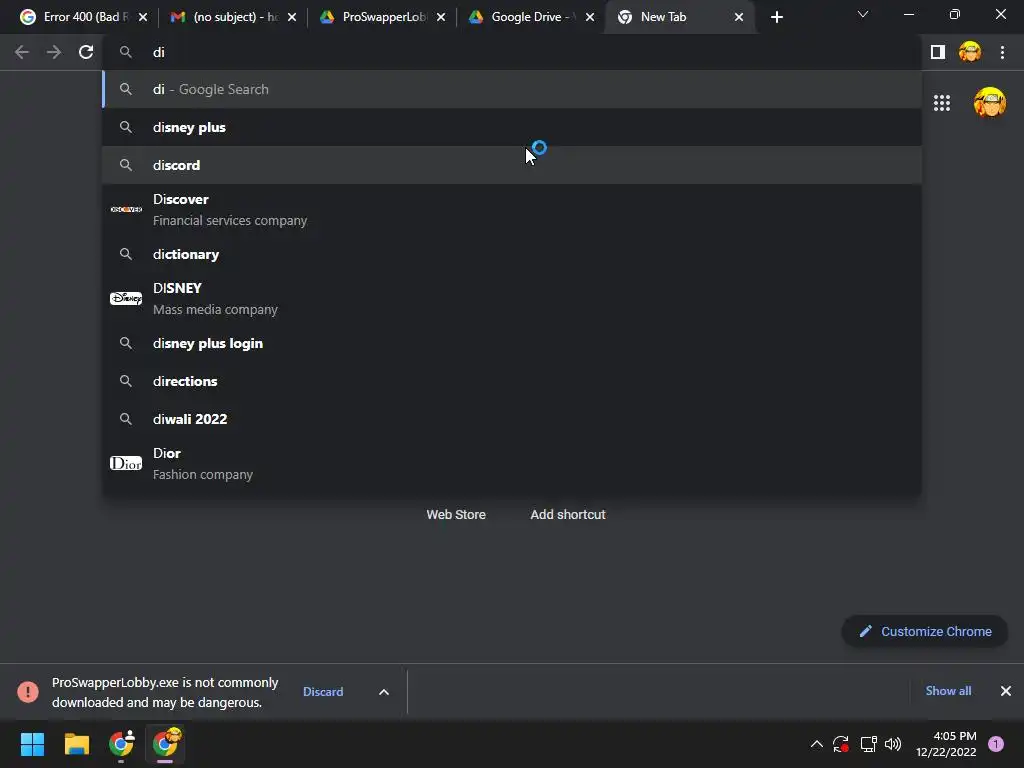Discard the ProSwapperLobby.exe download
The width and height of the screenshot is (1024, 768).
[x=323, y=692]
